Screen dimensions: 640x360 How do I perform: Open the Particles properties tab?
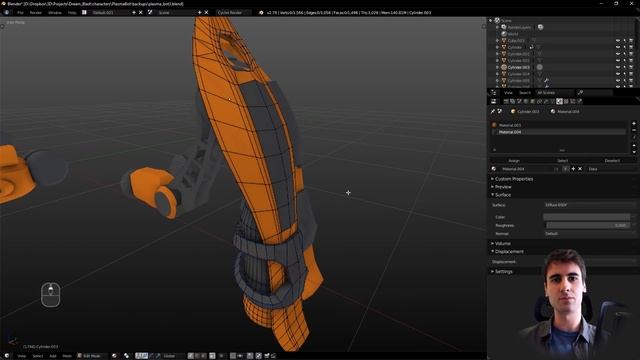(x=572, y=101)
